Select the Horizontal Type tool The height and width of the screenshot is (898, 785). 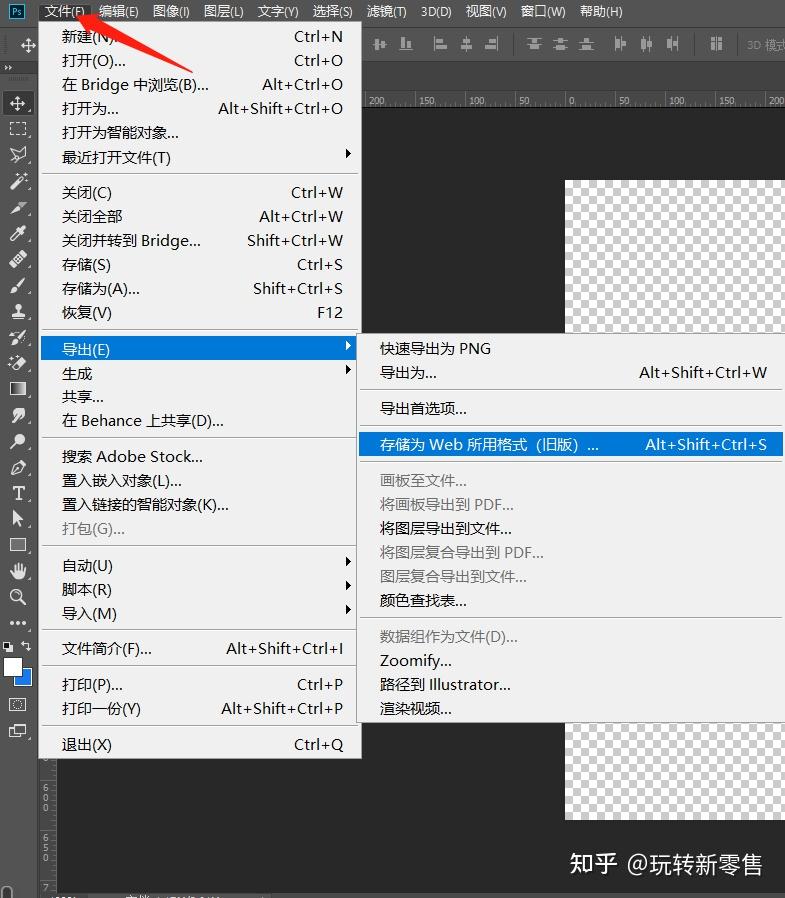click(x=18, y=493)
